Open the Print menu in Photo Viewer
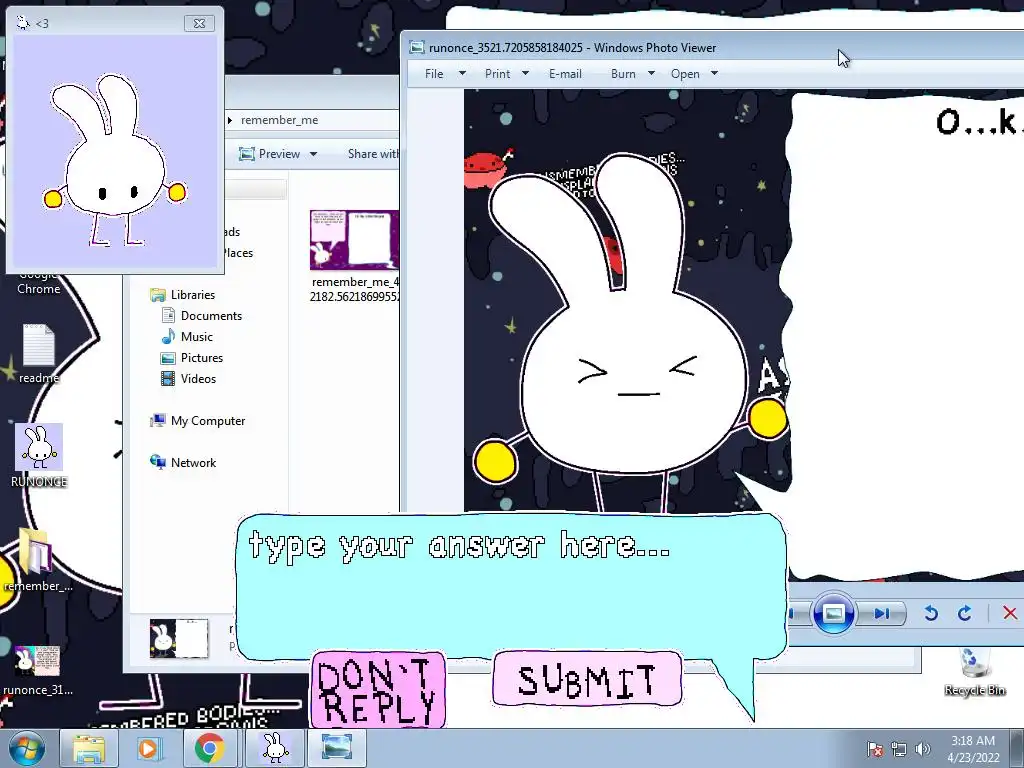Image resolution: width=1024 pixels, height=768 pixels. (498, 74)
